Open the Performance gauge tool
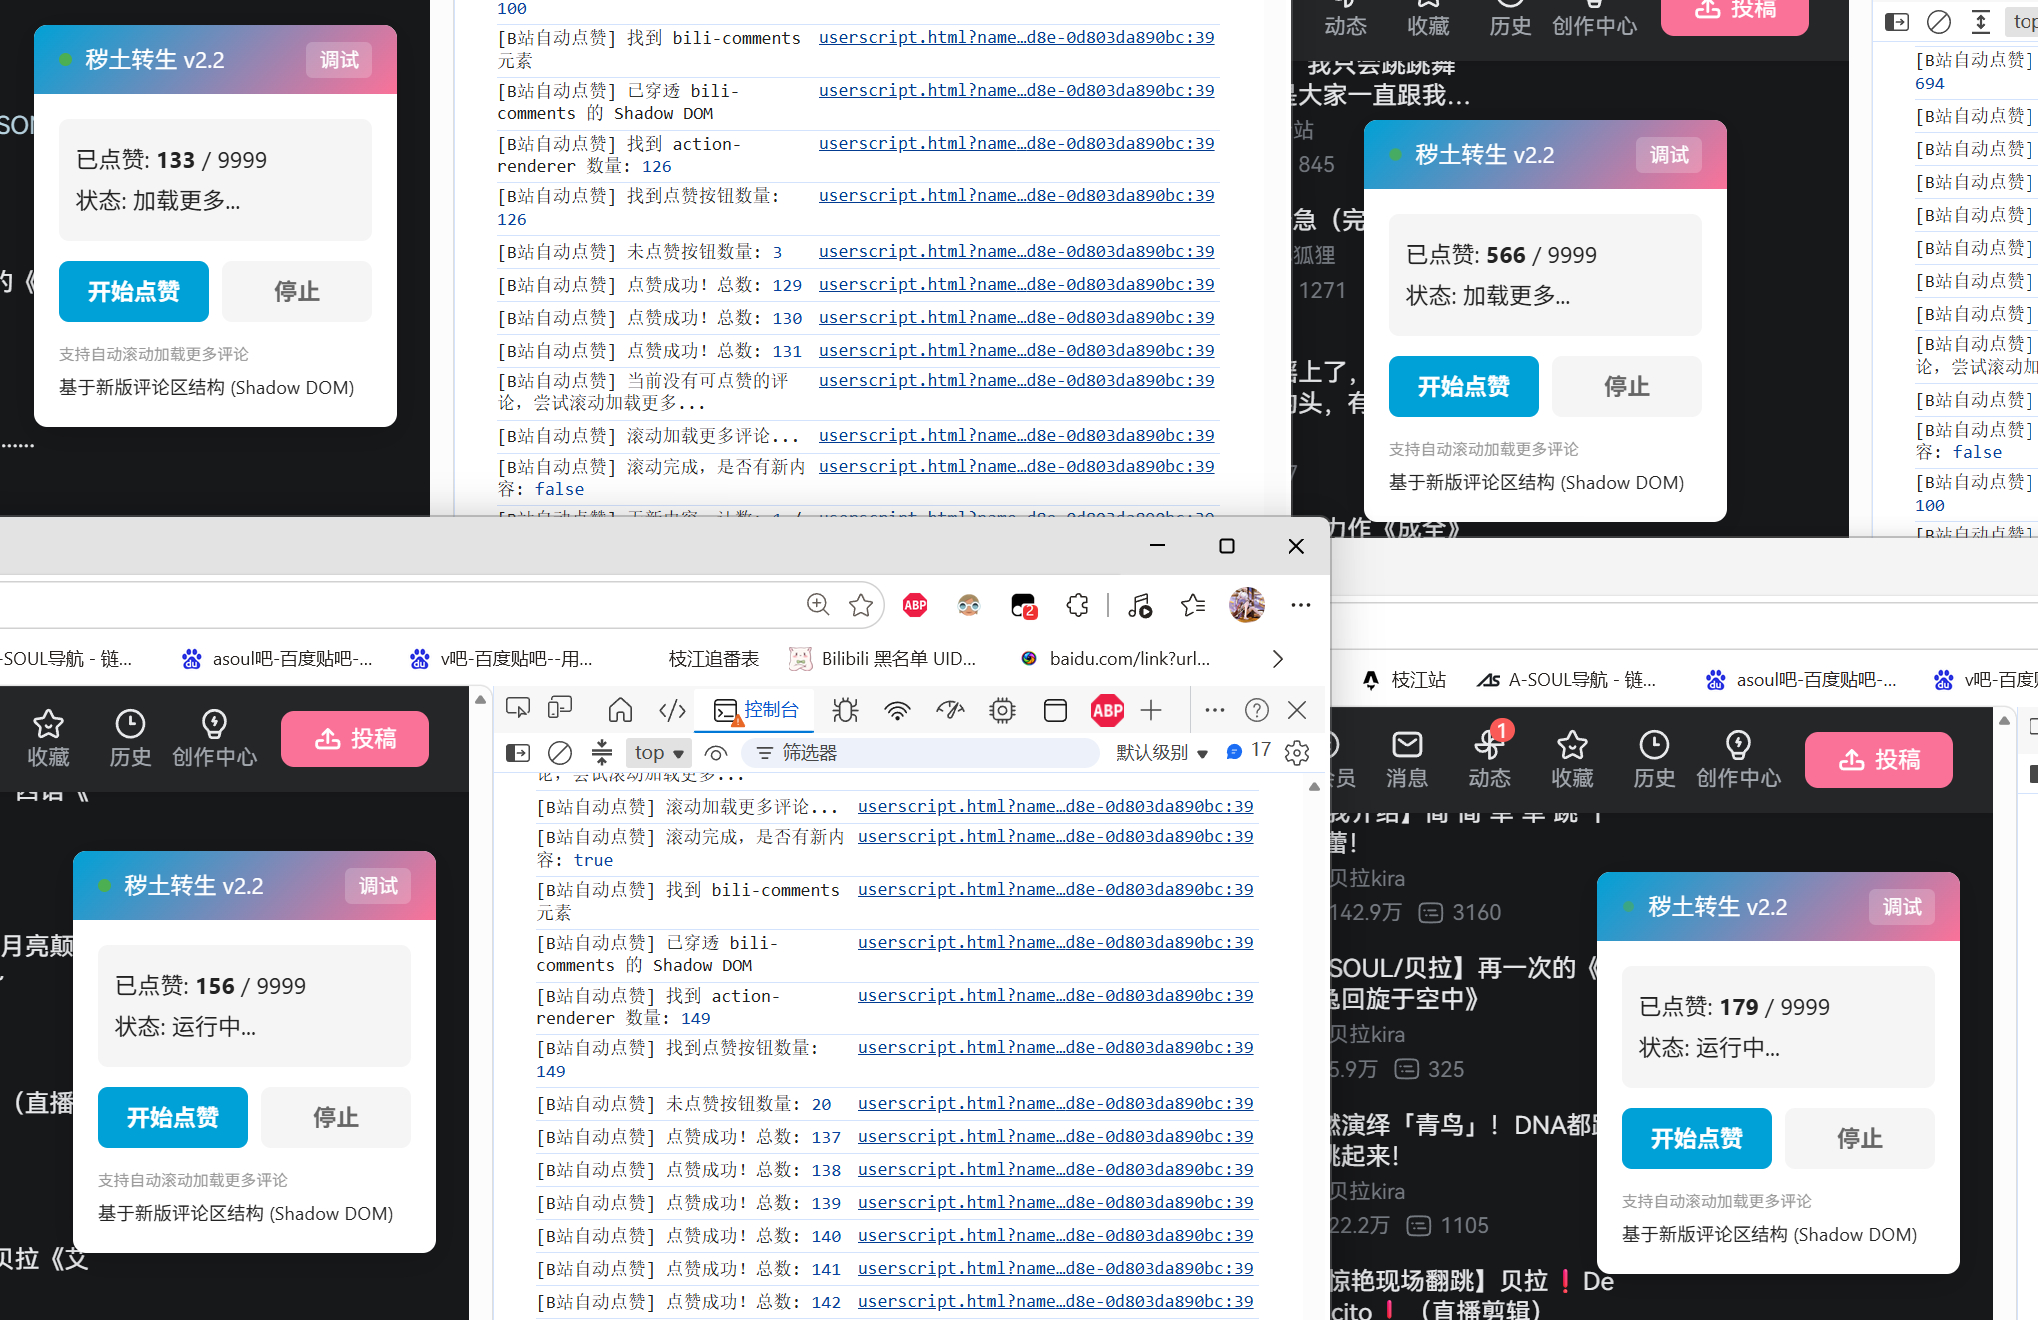 click(950, 710)
